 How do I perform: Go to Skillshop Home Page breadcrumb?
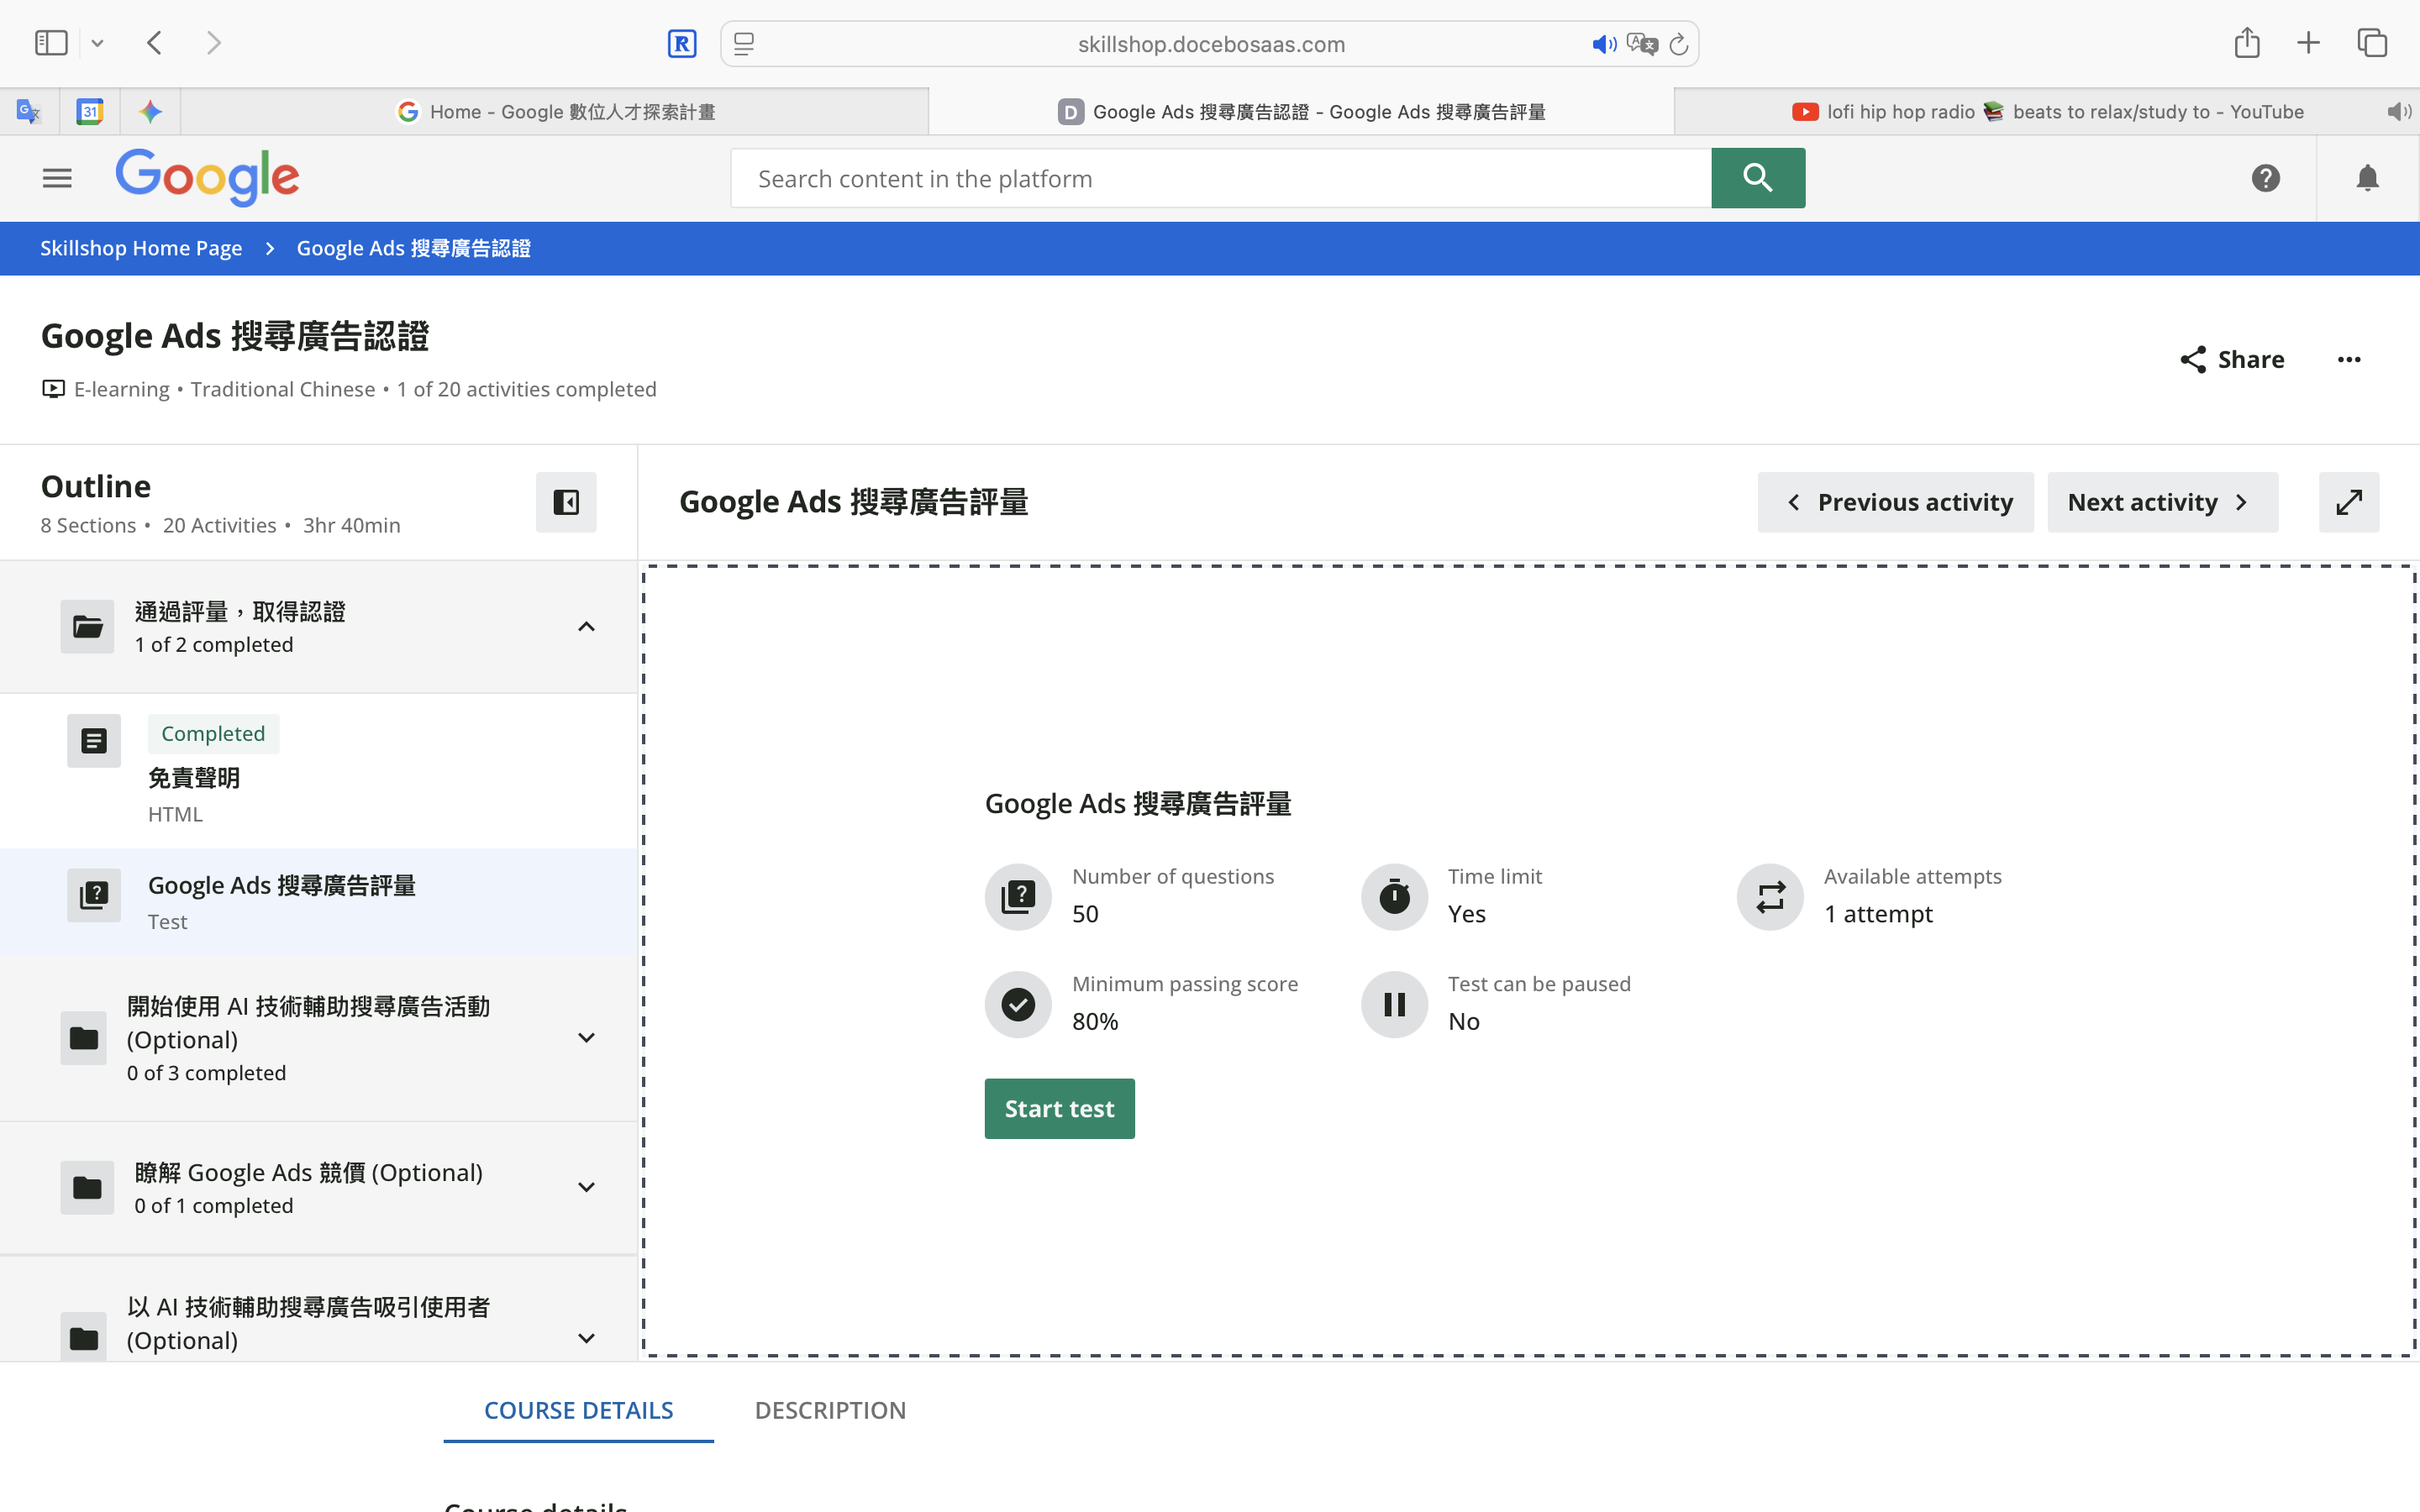141,248
